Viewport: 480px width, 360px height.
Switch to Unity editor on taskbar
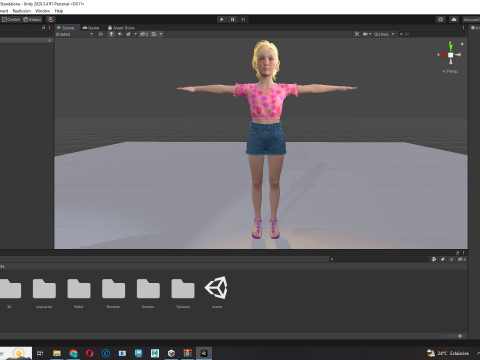click(204, 353)
